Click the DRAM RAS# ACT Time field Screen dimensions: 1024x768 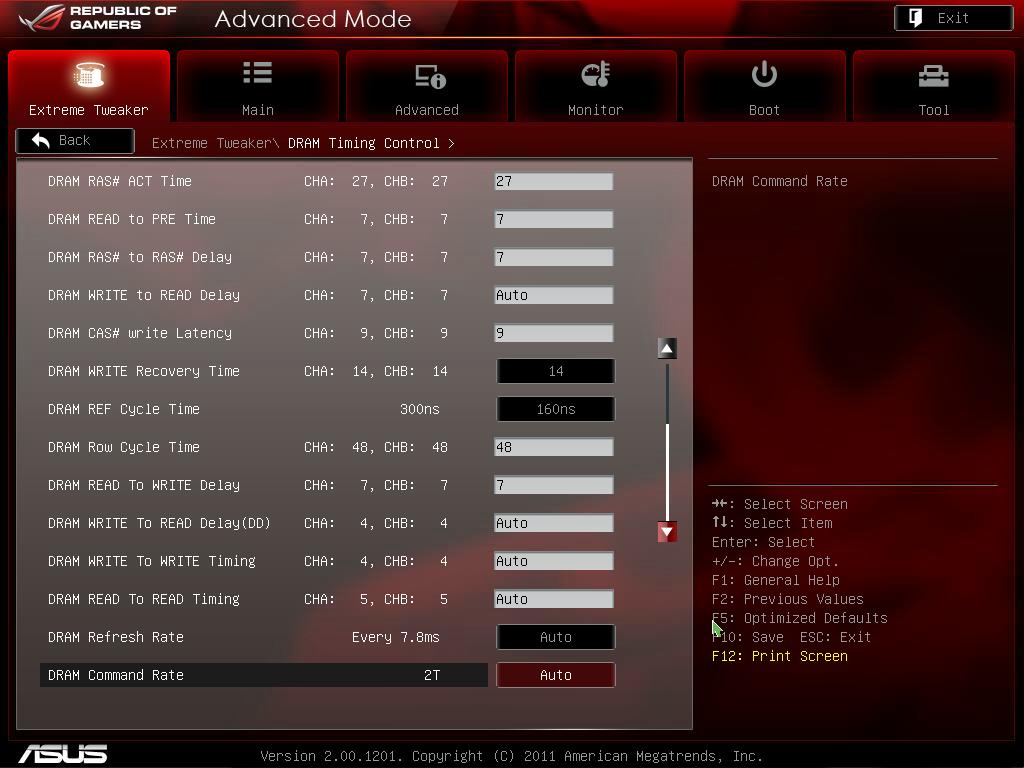[x=554, y=182]
